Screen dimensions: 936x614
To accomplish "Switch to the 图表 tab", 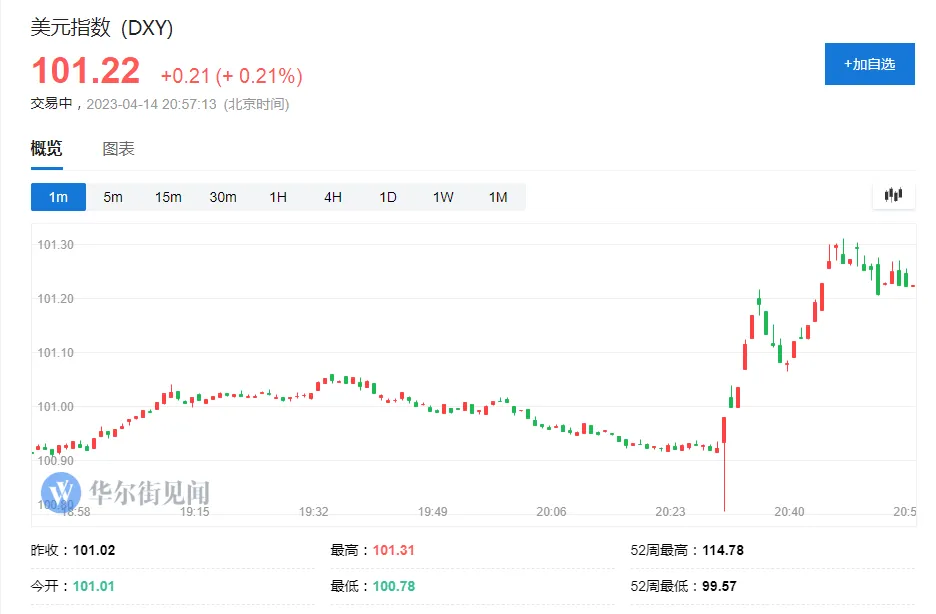I will click(118, 149).
